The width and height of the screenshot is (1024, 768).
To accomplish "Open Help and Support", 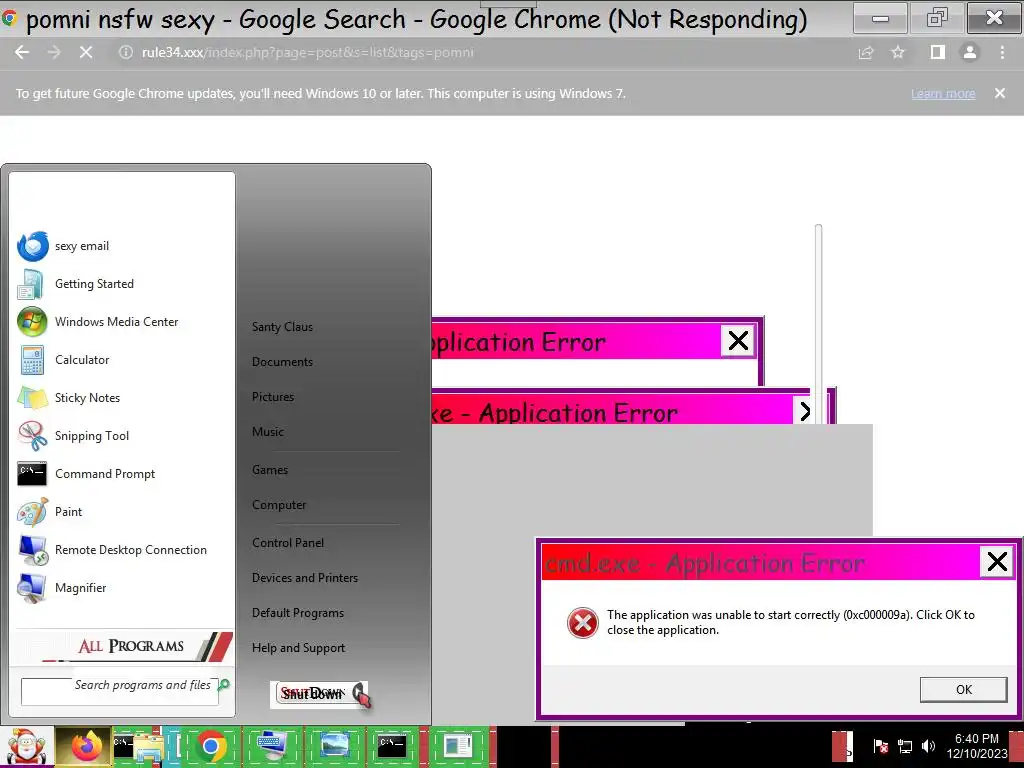I will [298, 648].
